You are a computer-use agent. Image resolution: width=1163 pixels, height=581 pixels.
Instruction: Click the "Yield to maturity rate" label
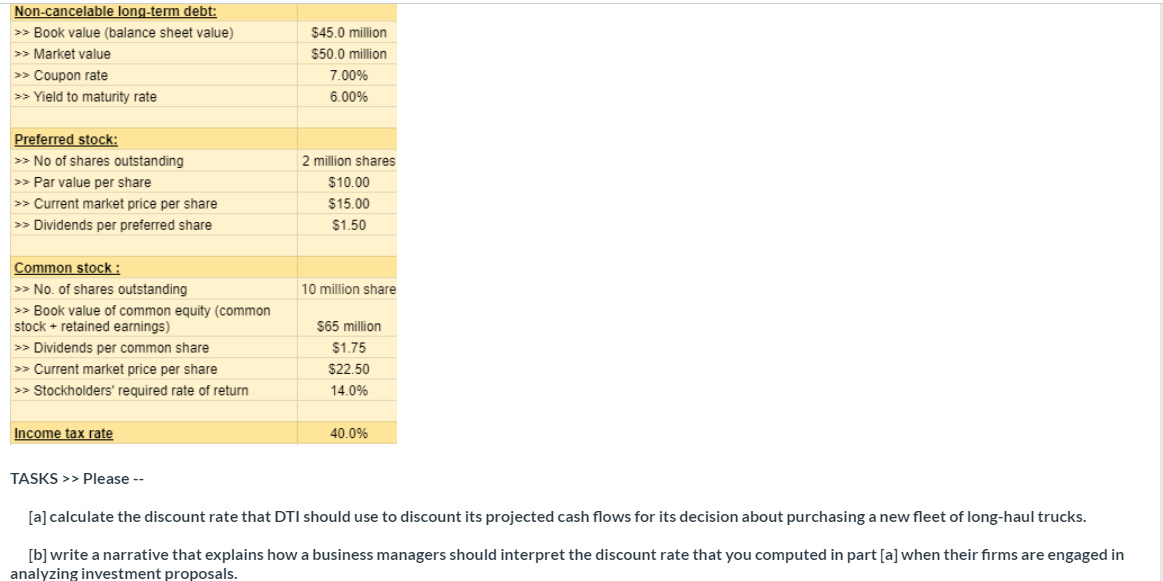[95, 97]
